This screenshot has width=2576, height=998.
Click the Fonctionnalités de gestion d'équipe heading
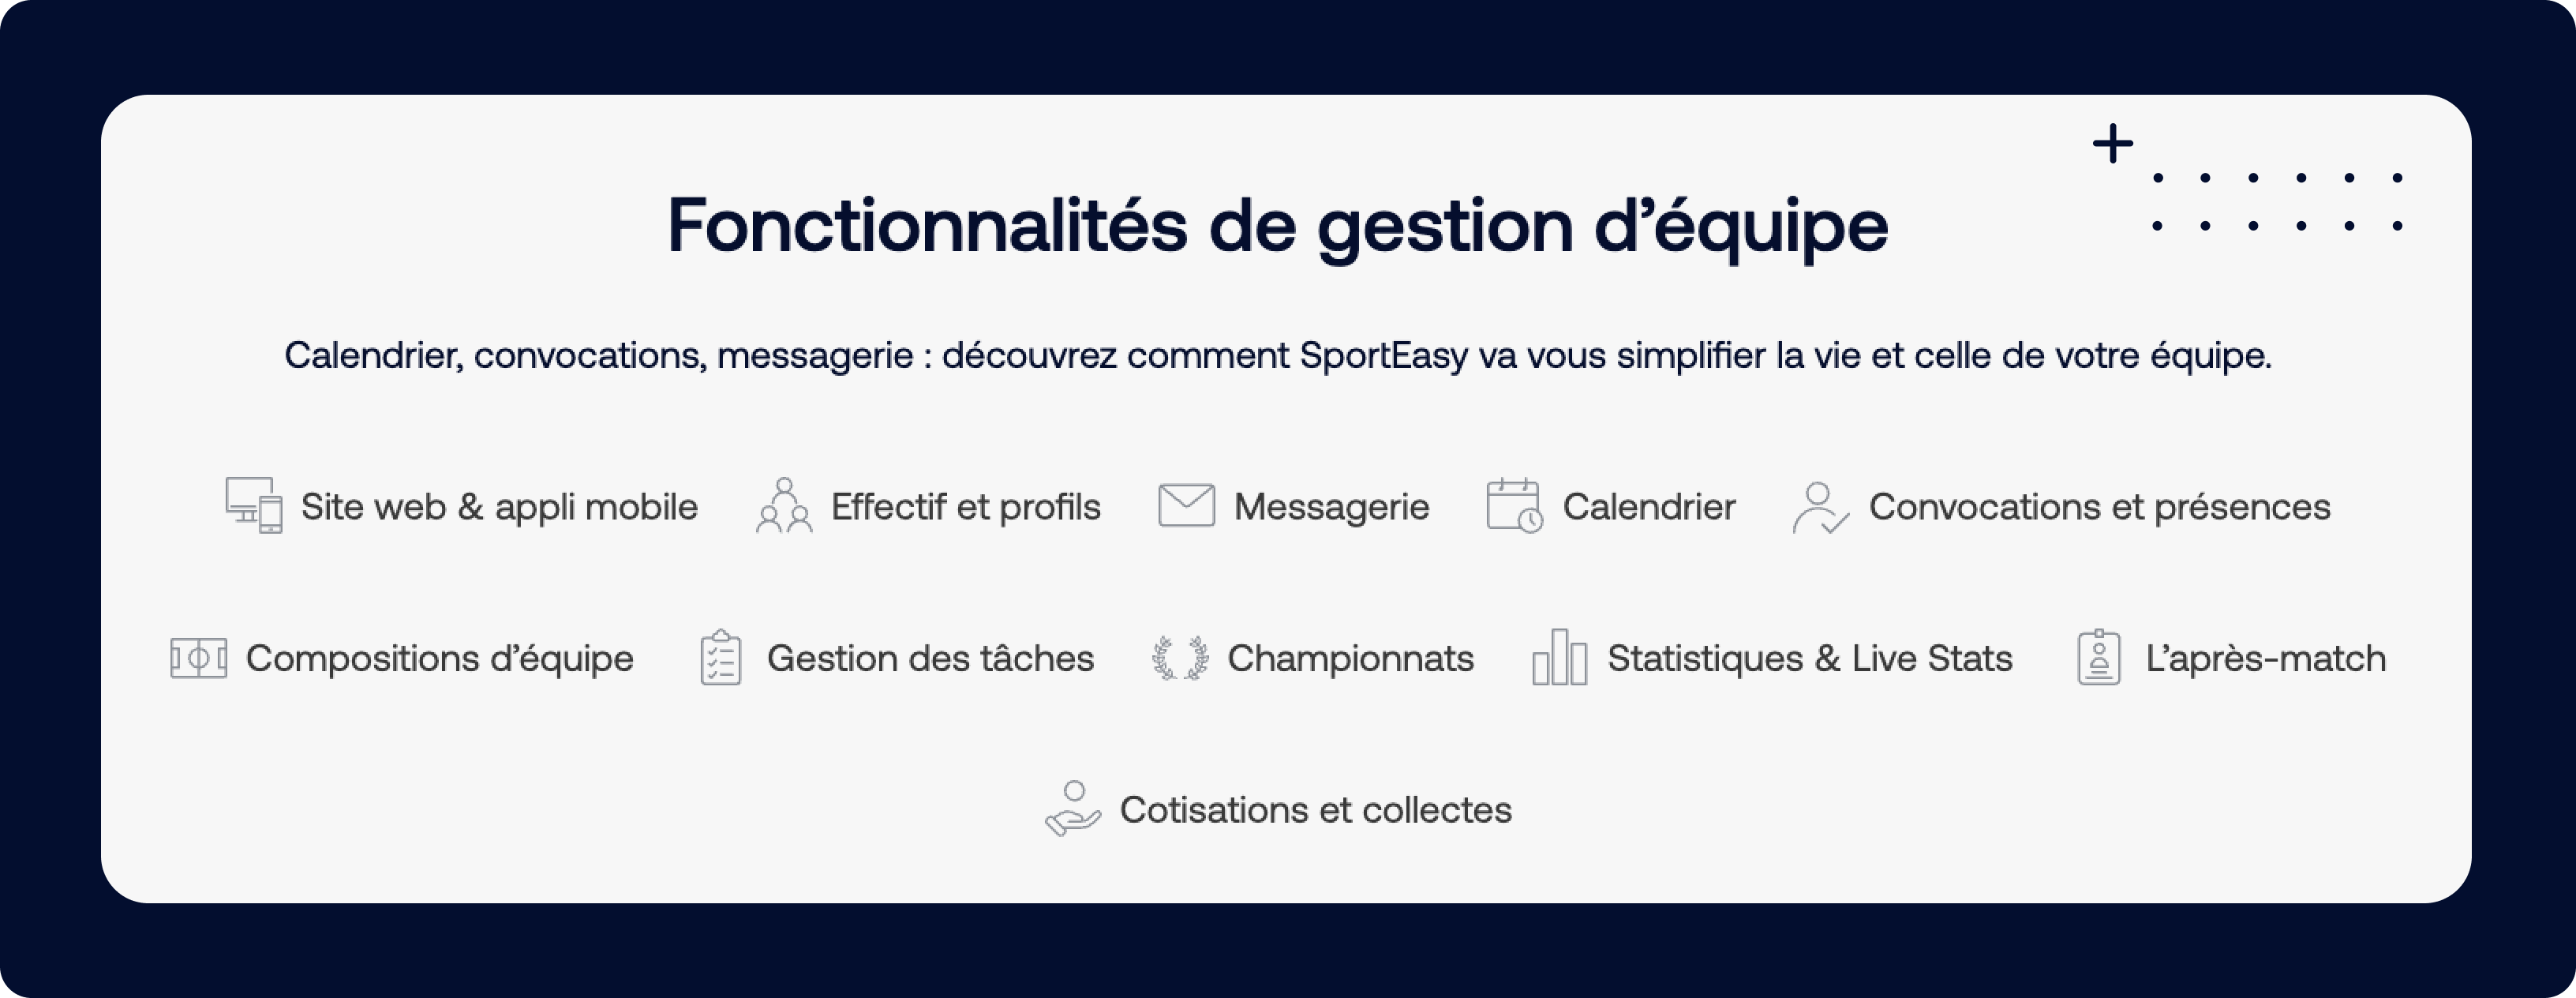(1278, 227)
